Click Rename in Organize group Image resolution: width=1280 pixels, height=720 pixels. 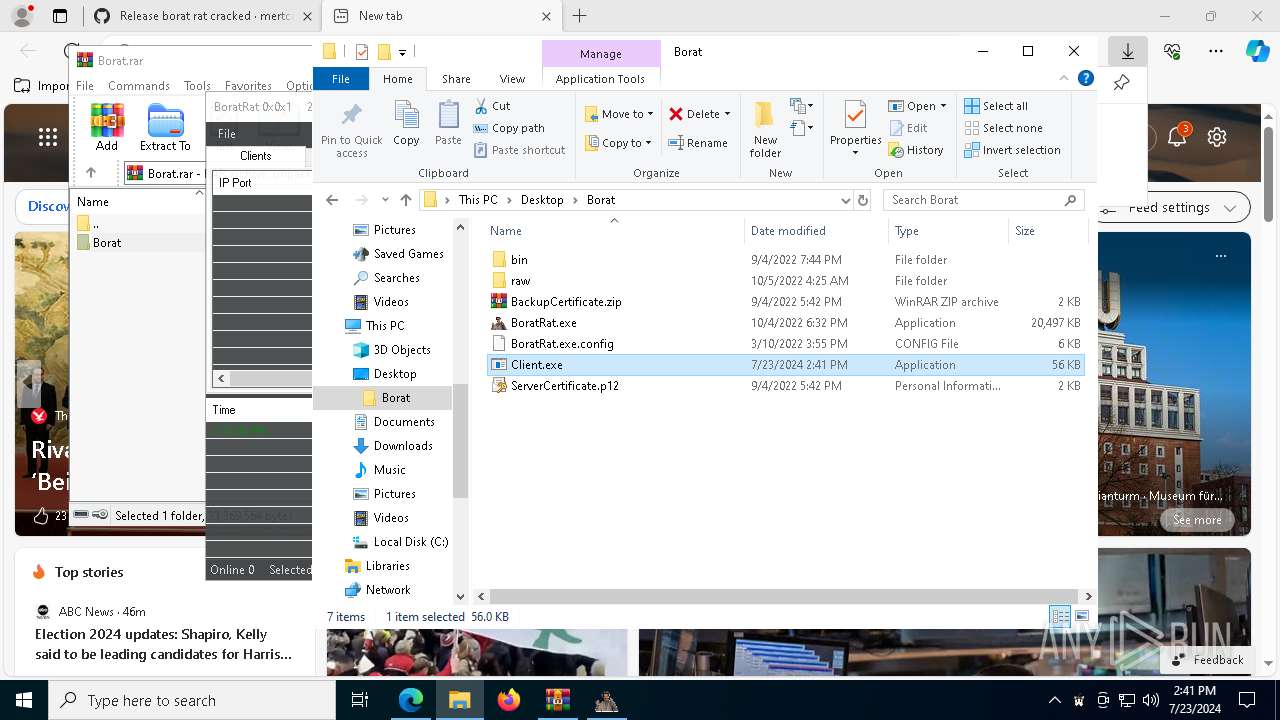698,143
